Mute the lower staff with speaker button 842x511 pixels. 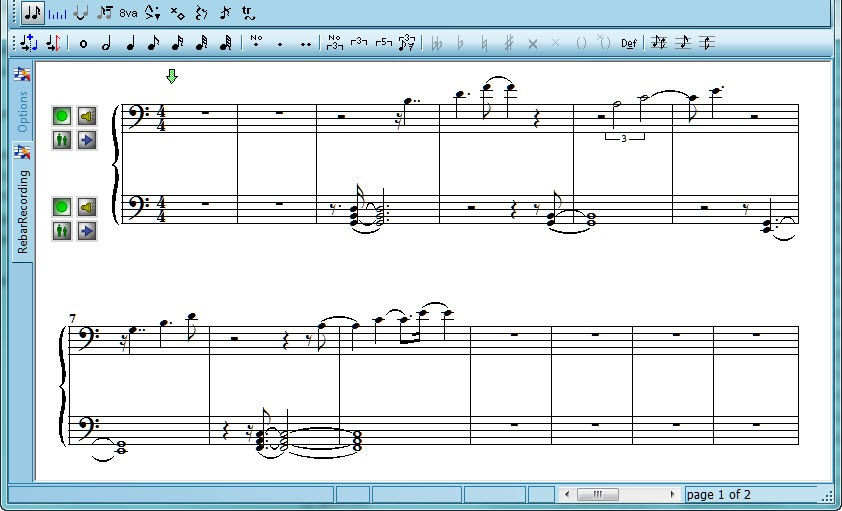point(87,208)
